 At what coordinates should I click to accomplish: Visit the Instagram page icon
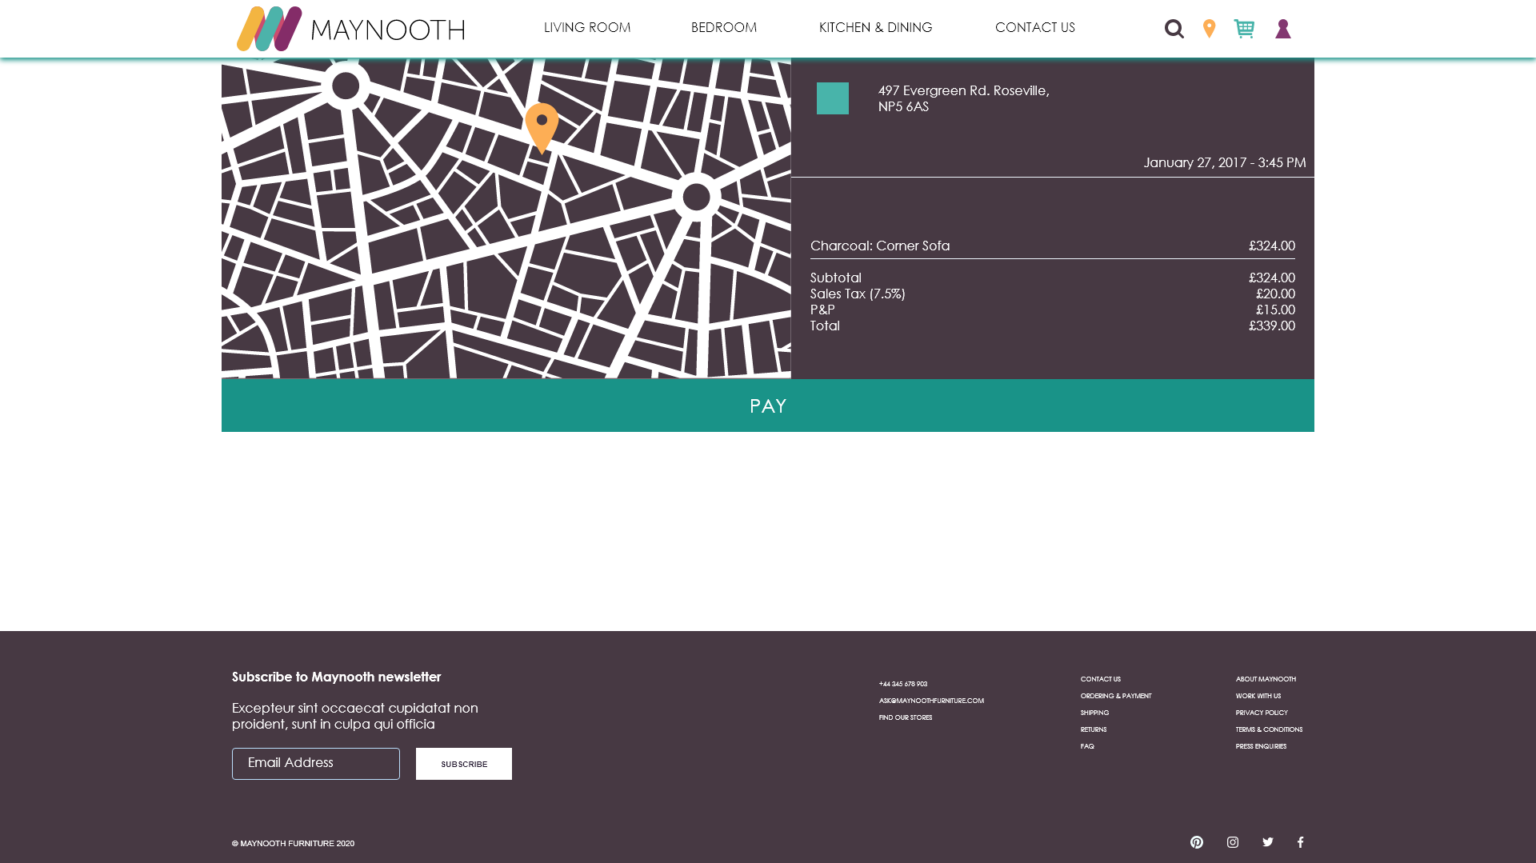pos(1233,842)
